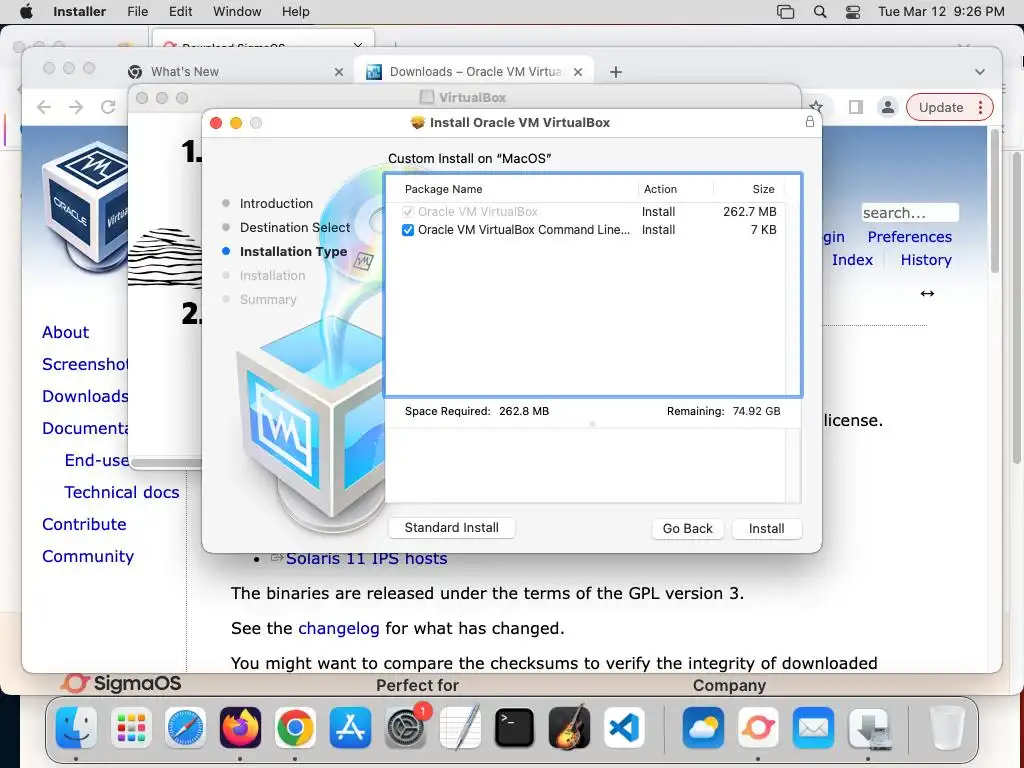Open the cloud weather app in dock
This screenshot has width=1024, height=768.
pyautogui.click(x=703, y=728)
